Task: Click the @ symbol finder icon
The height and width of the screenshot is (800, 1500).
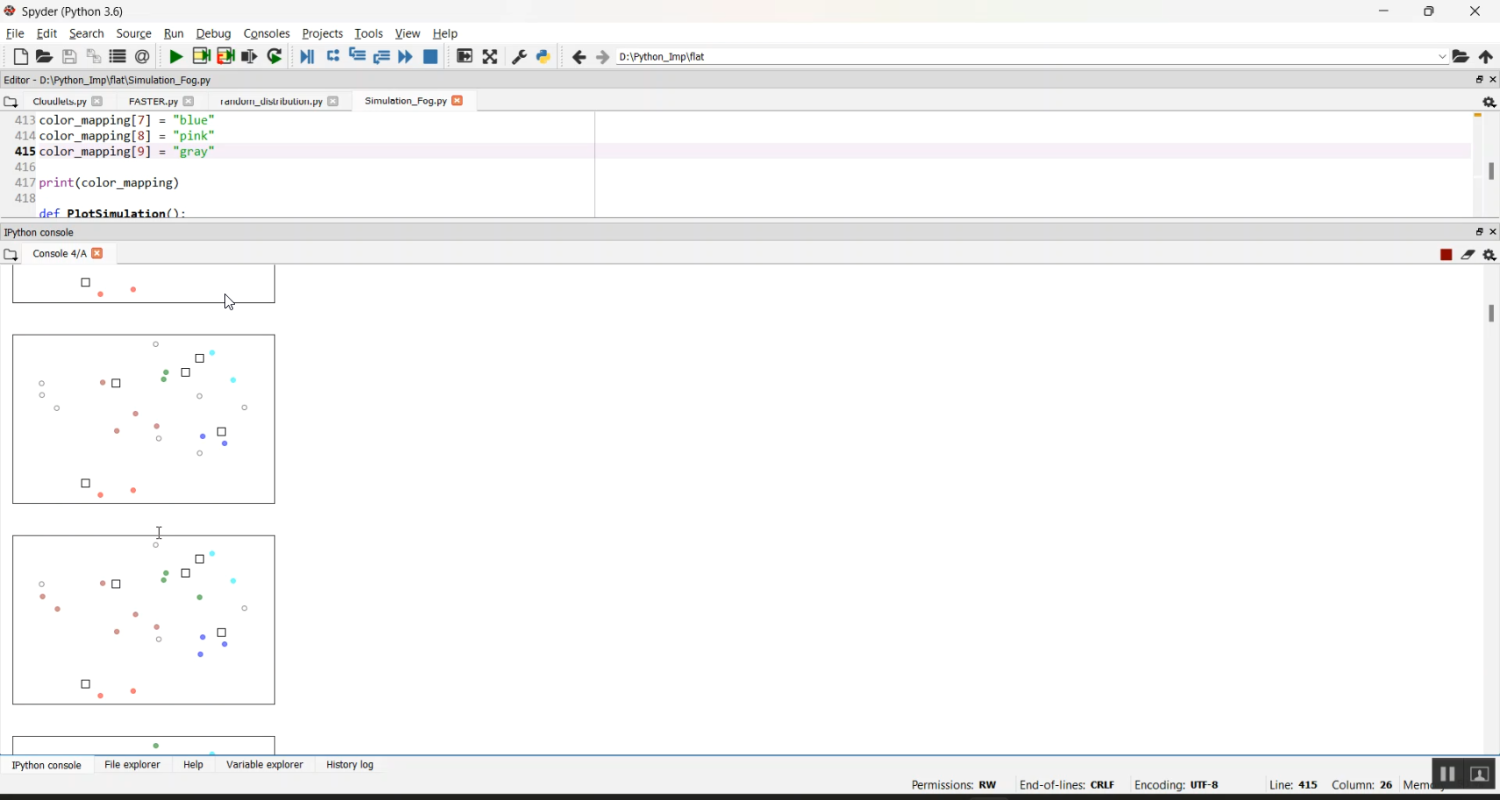Action: pyautogui.click(x=142, y=57)
